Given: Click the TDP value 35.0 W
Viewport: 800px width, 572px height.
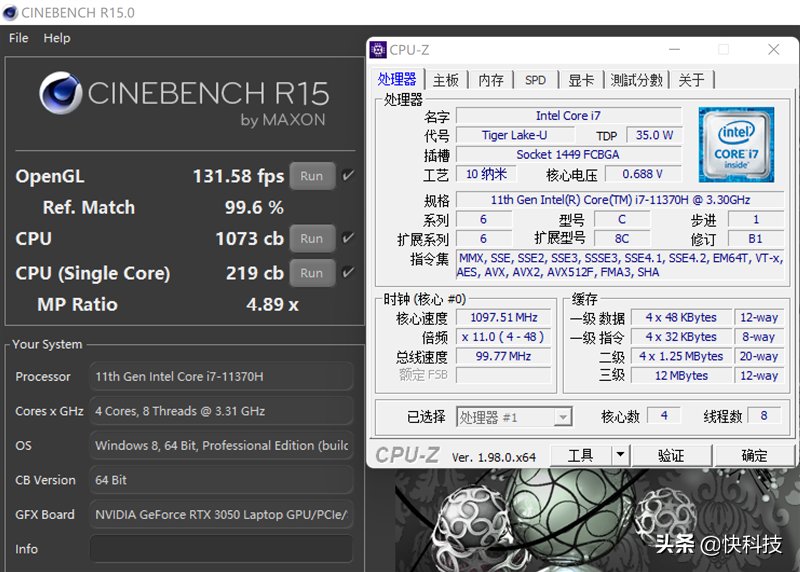Looking at the screenshot, I should tap(655, 135).
